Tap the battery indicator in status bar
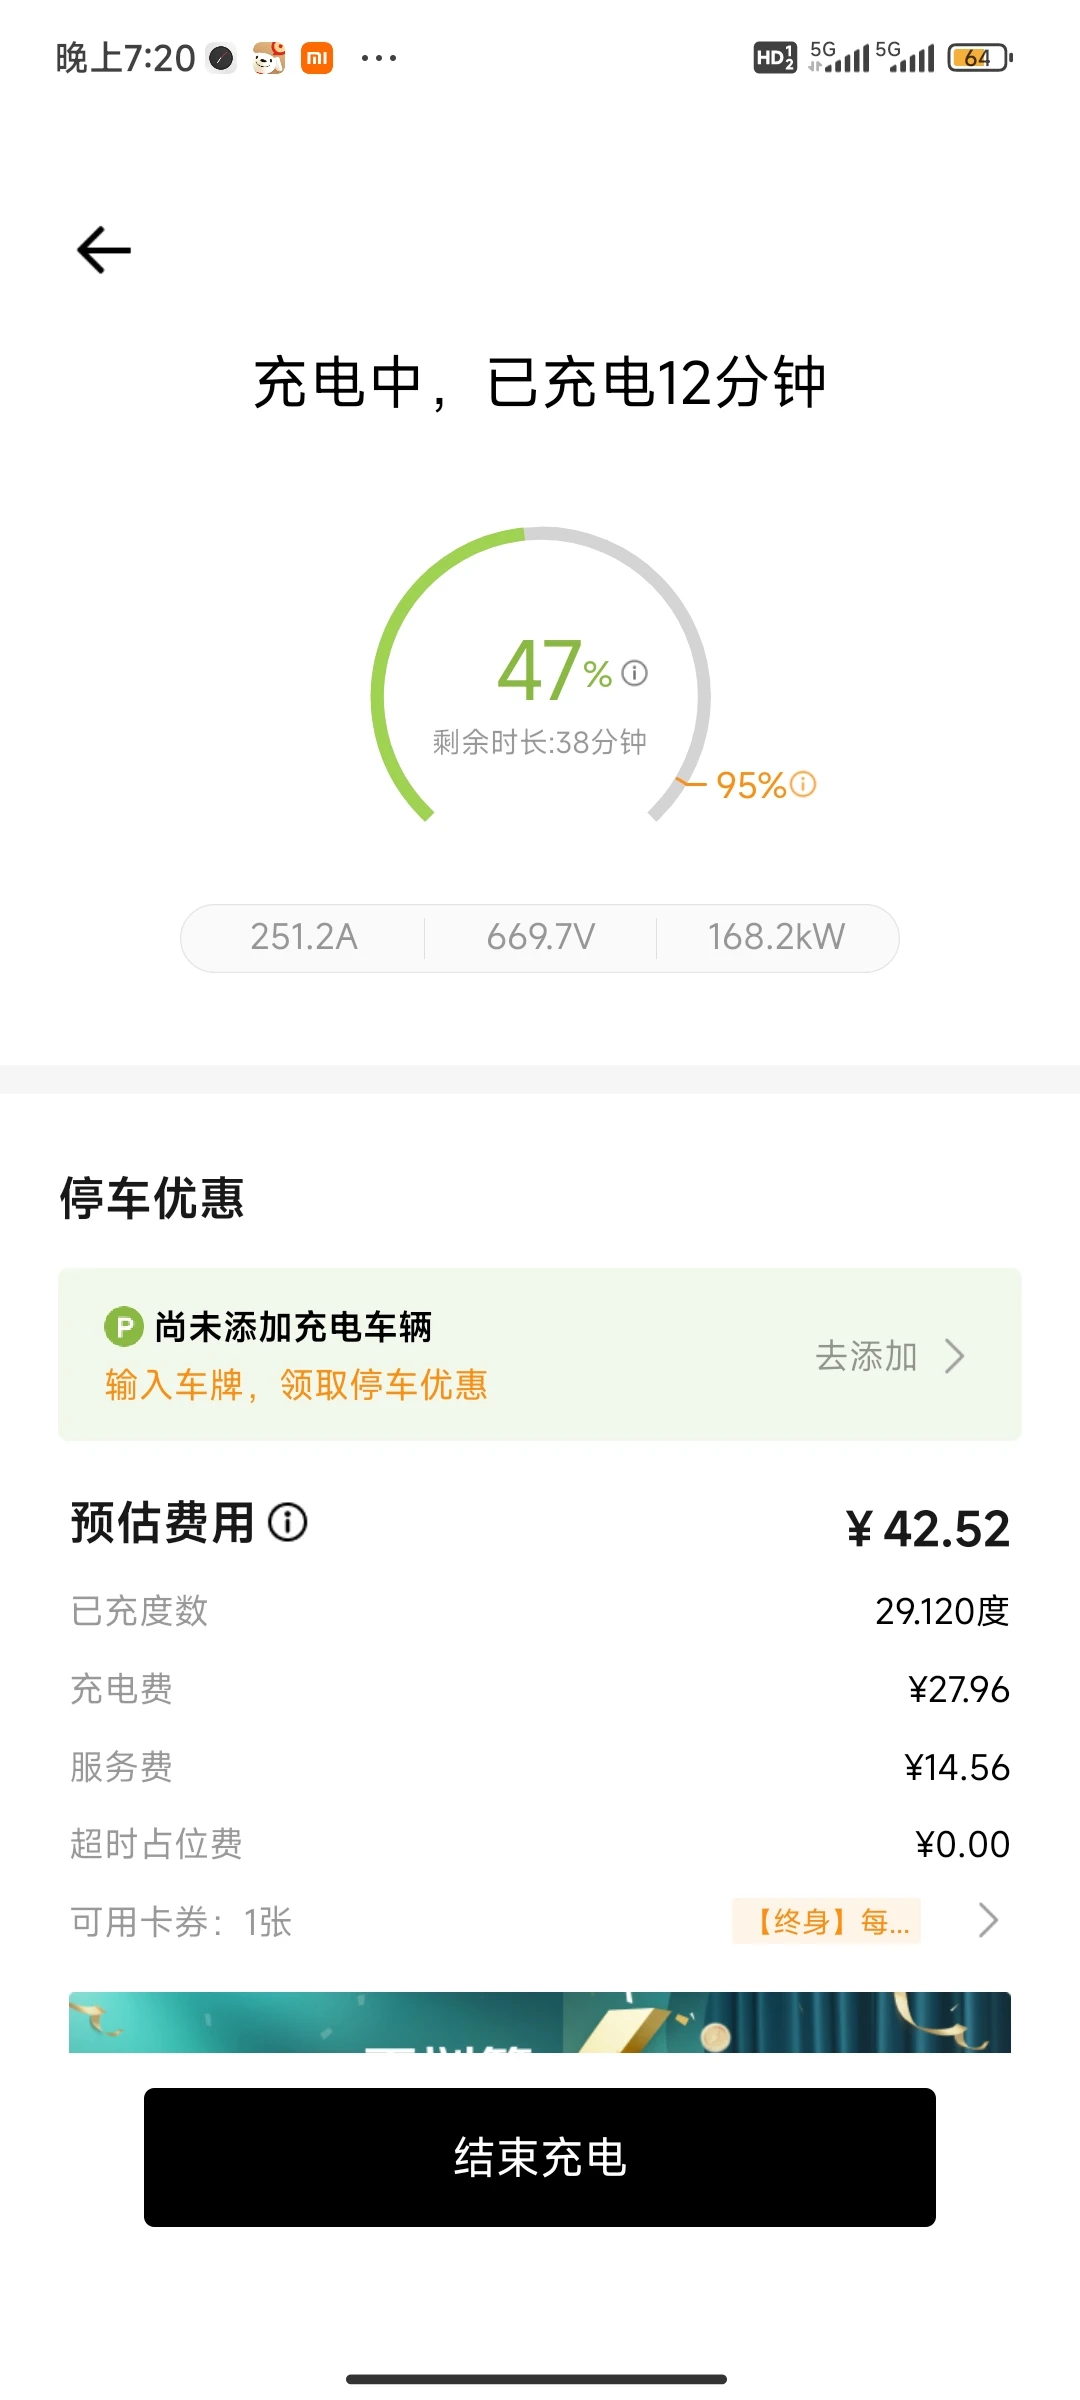1080x2400 pixels. pyautogui.click(x=980, y=58)
